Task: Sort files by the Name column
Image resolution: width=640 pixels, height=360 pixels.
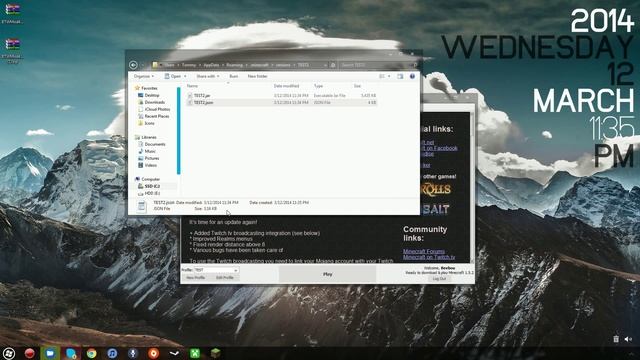Action: pos(192,86)
